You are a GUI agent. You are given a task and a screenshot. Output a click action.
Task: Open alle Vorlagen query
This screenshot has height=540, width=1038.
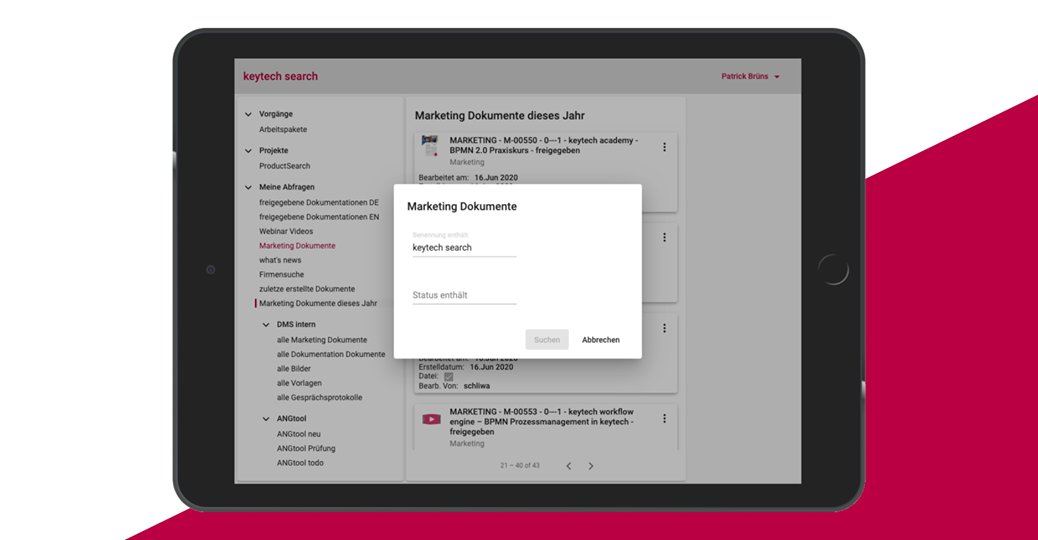point(299,383)
